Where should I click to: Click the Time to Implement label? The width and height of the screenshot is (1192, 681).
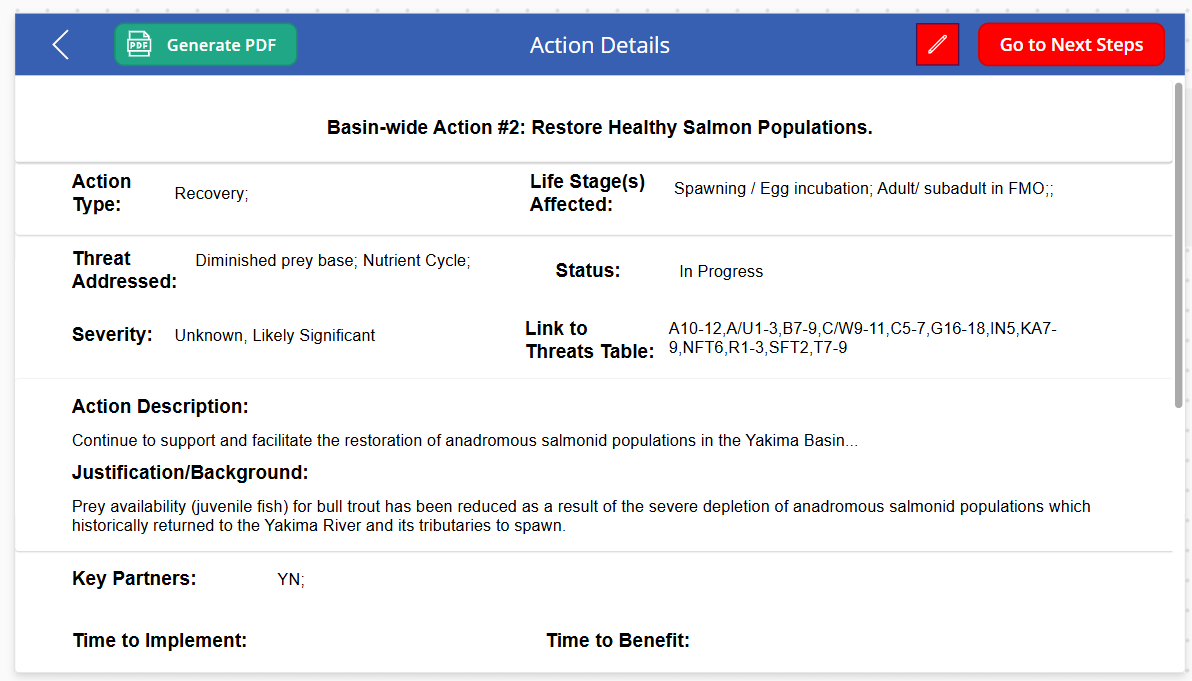pos(160,640)
